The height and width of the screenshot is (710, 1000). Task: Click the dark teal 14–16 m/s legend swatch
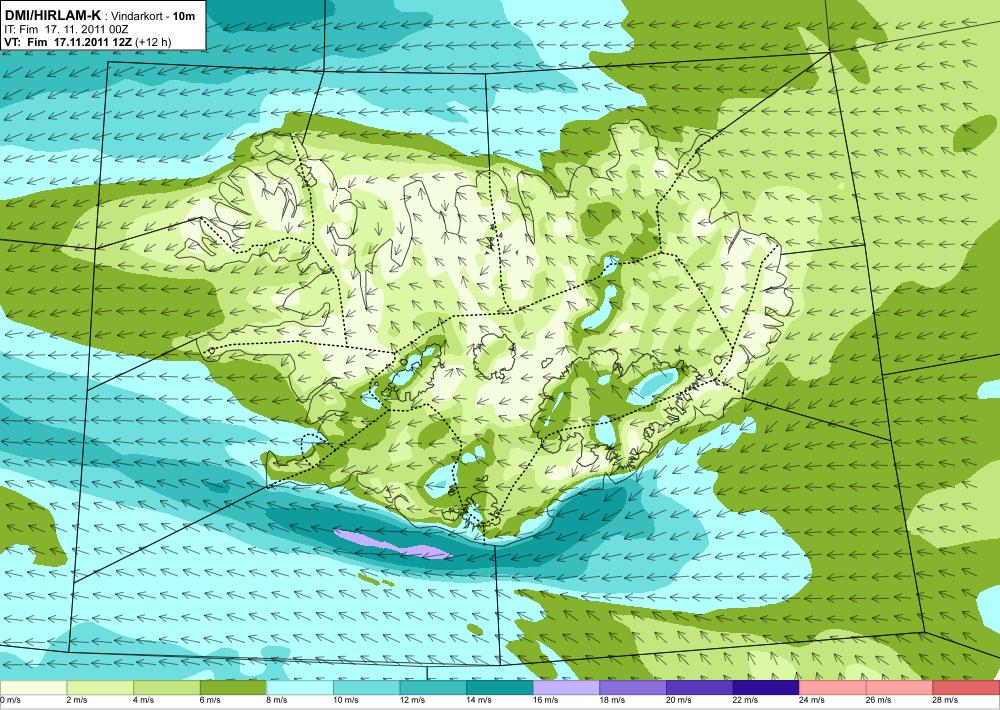pos(499,688)
